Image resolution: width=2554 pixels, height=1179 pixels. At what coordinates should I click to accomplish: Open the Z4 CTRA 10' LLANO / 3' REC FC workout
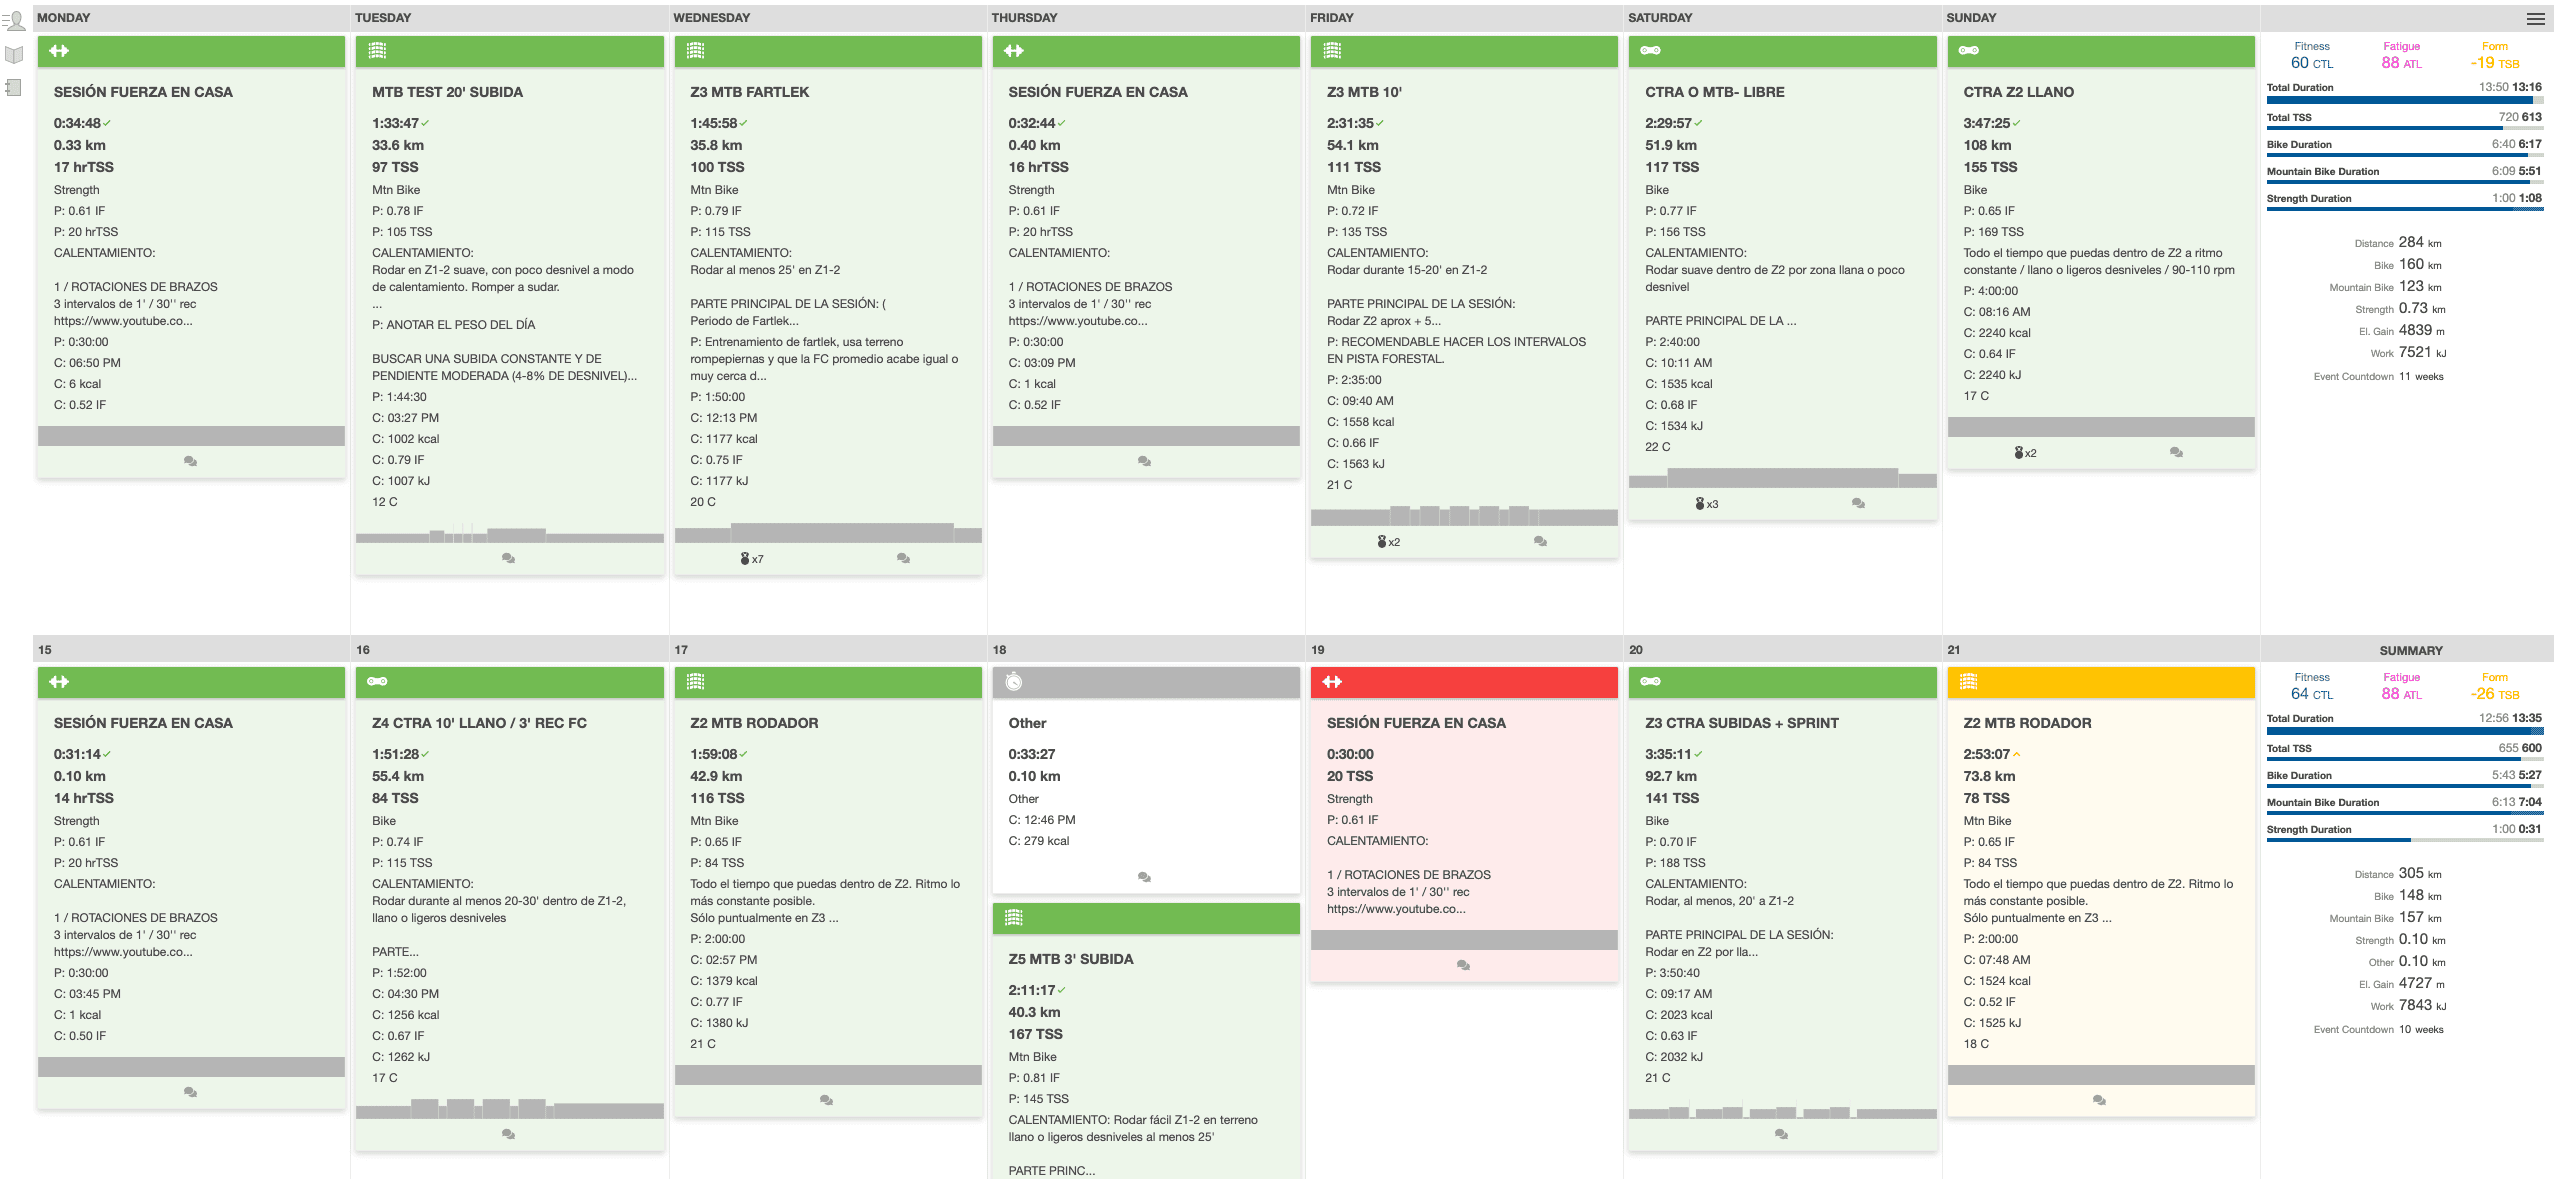tap(479, 723)
